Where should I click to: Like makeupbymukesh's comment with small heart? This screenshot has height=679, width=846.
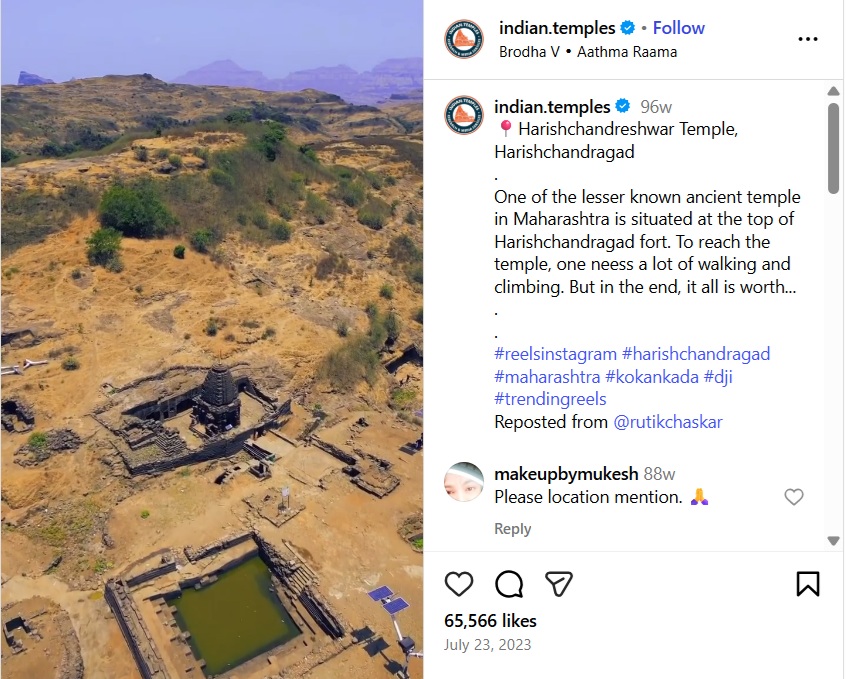(x=794, y=497)
